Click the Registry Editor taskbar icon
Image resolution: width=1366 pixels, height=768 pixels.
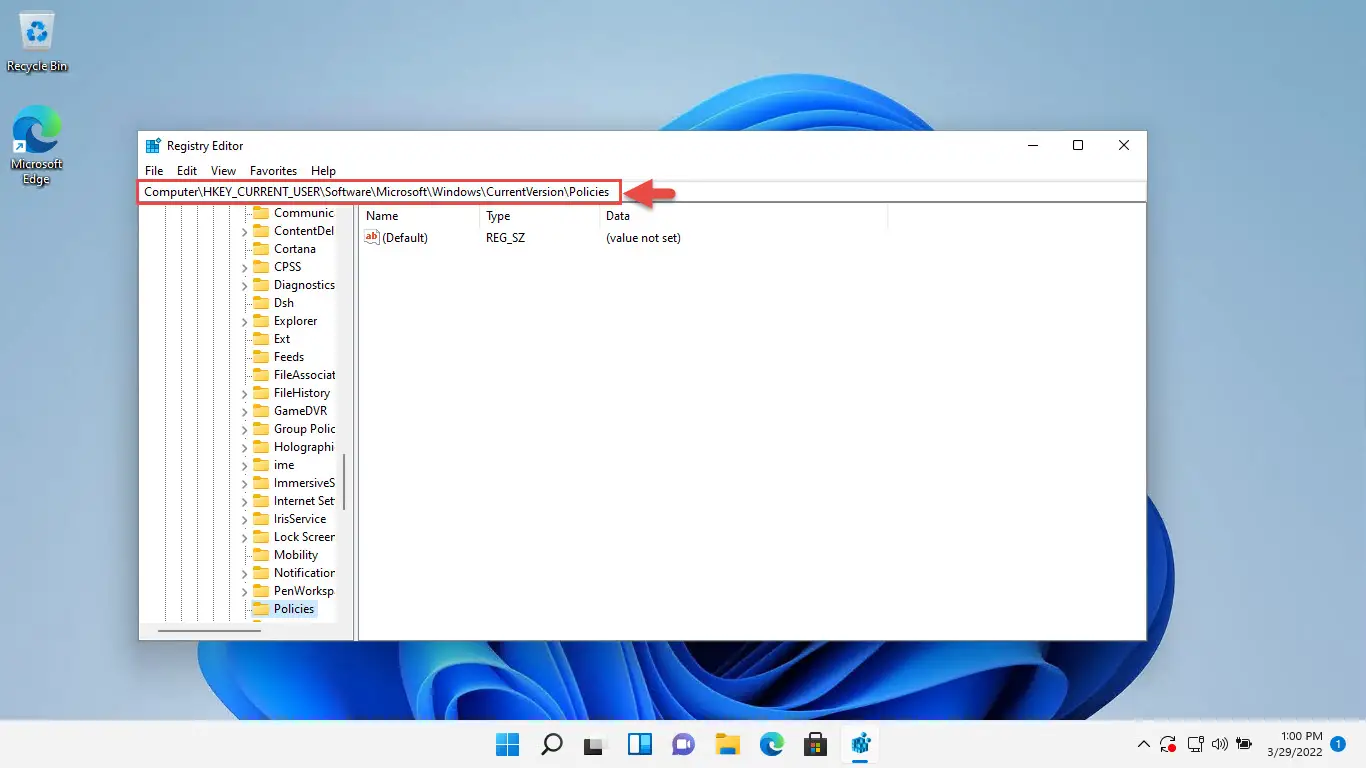860,744
